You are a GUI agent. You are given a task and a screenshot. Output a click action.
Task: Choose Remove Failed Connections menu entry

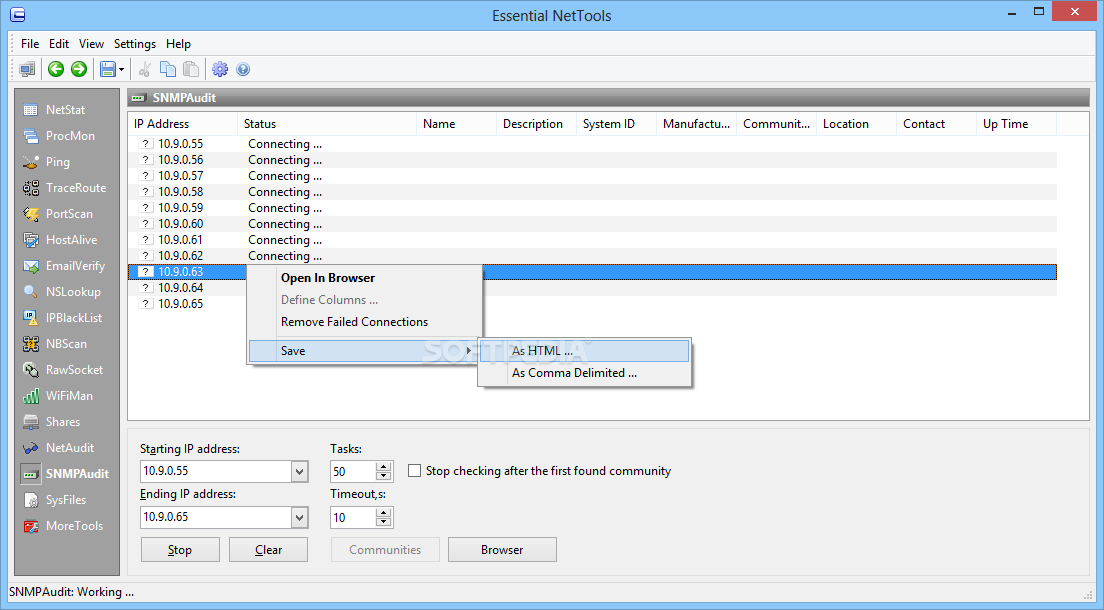[365, 322]
